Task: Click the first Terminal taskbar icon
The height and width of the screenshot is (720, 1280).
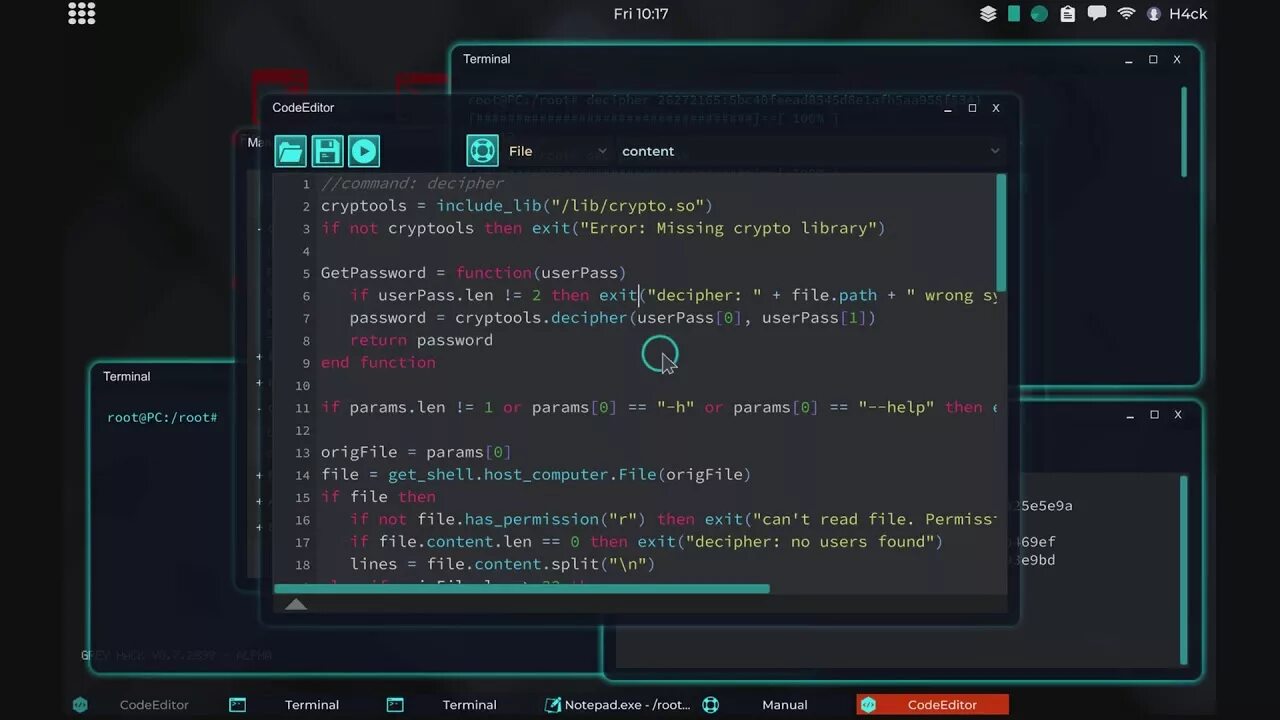Action: 237,705
